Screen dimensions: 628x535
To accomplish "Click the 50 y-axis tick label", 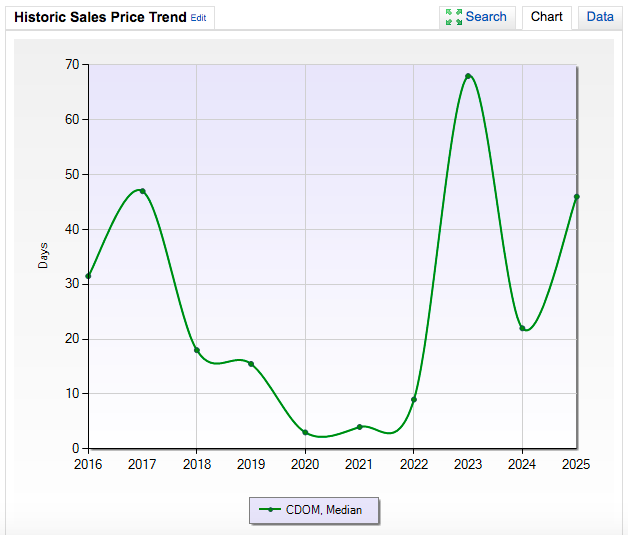I will 72,175.
